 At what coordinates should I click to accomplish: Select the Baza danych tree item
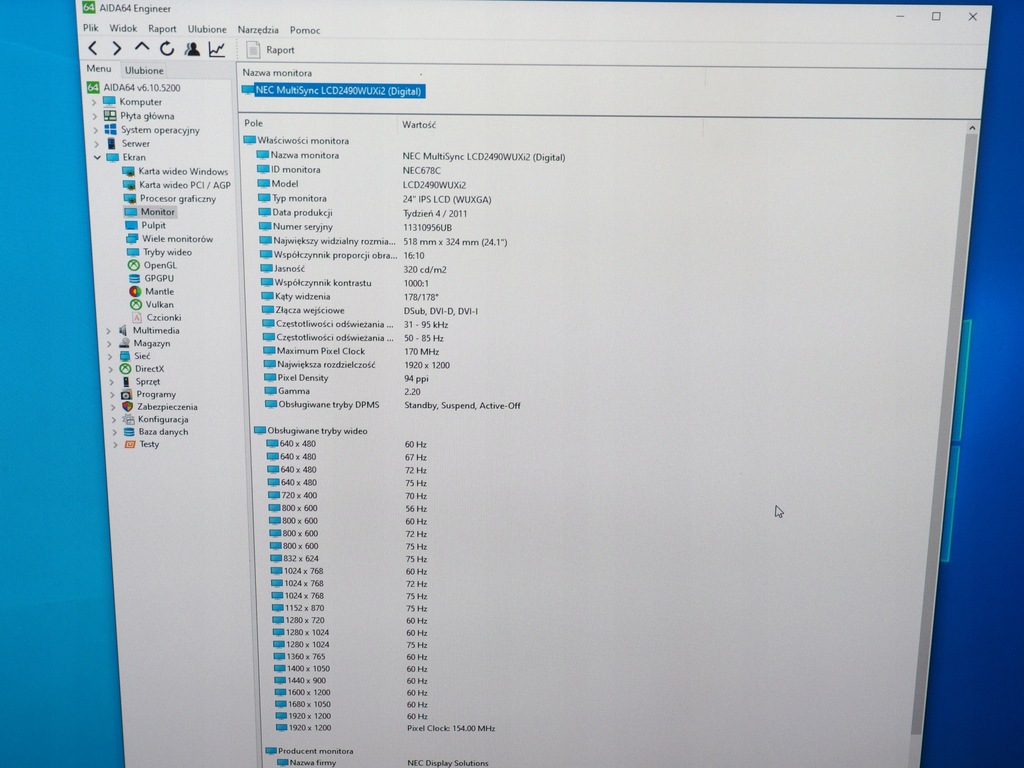(x=156, y=432)
